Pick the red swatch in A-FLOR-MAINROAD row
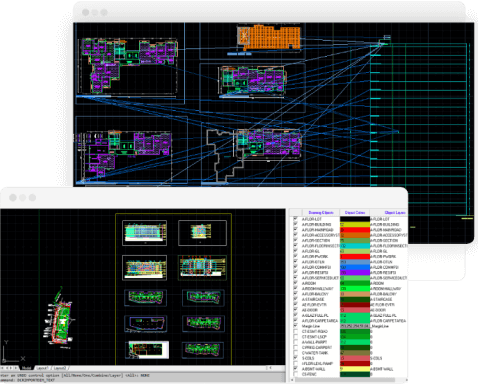Image resolution: width=478 pixels, height=384 pixels. click(355, 230)
